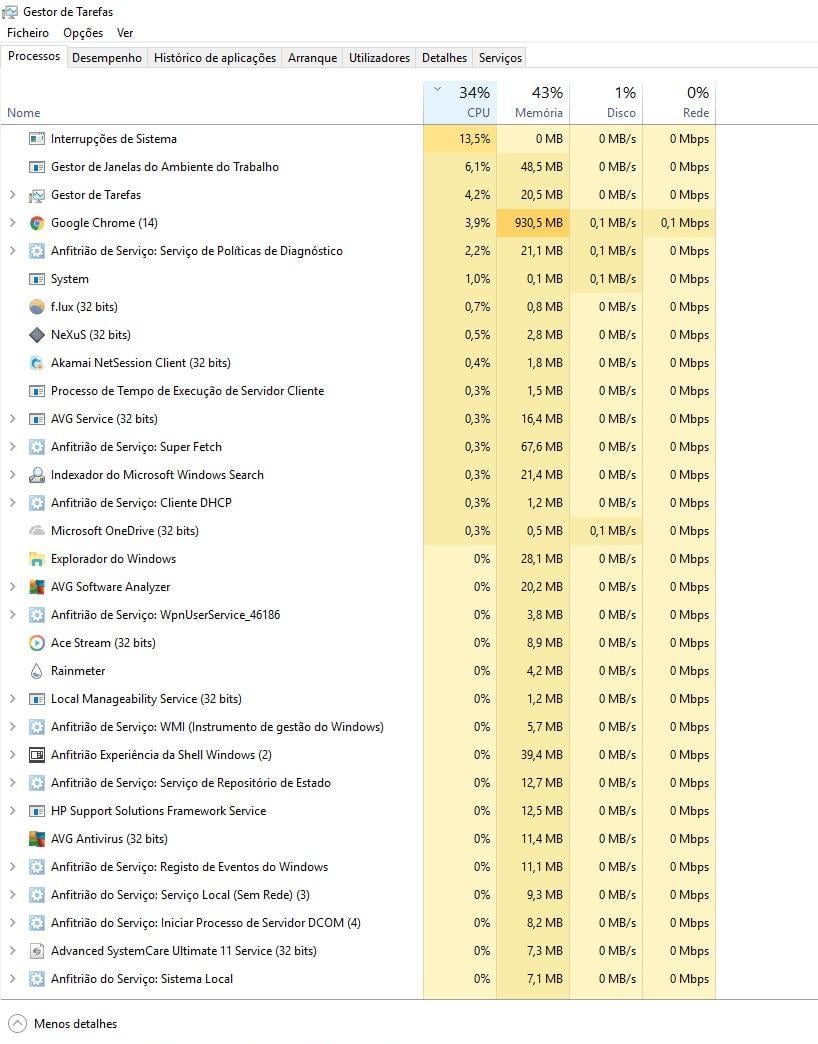Image resolution: width=818 pixels, height=1044 pixels.
Task: Click the f.lux process icon
Action: (x=37, y=307)
